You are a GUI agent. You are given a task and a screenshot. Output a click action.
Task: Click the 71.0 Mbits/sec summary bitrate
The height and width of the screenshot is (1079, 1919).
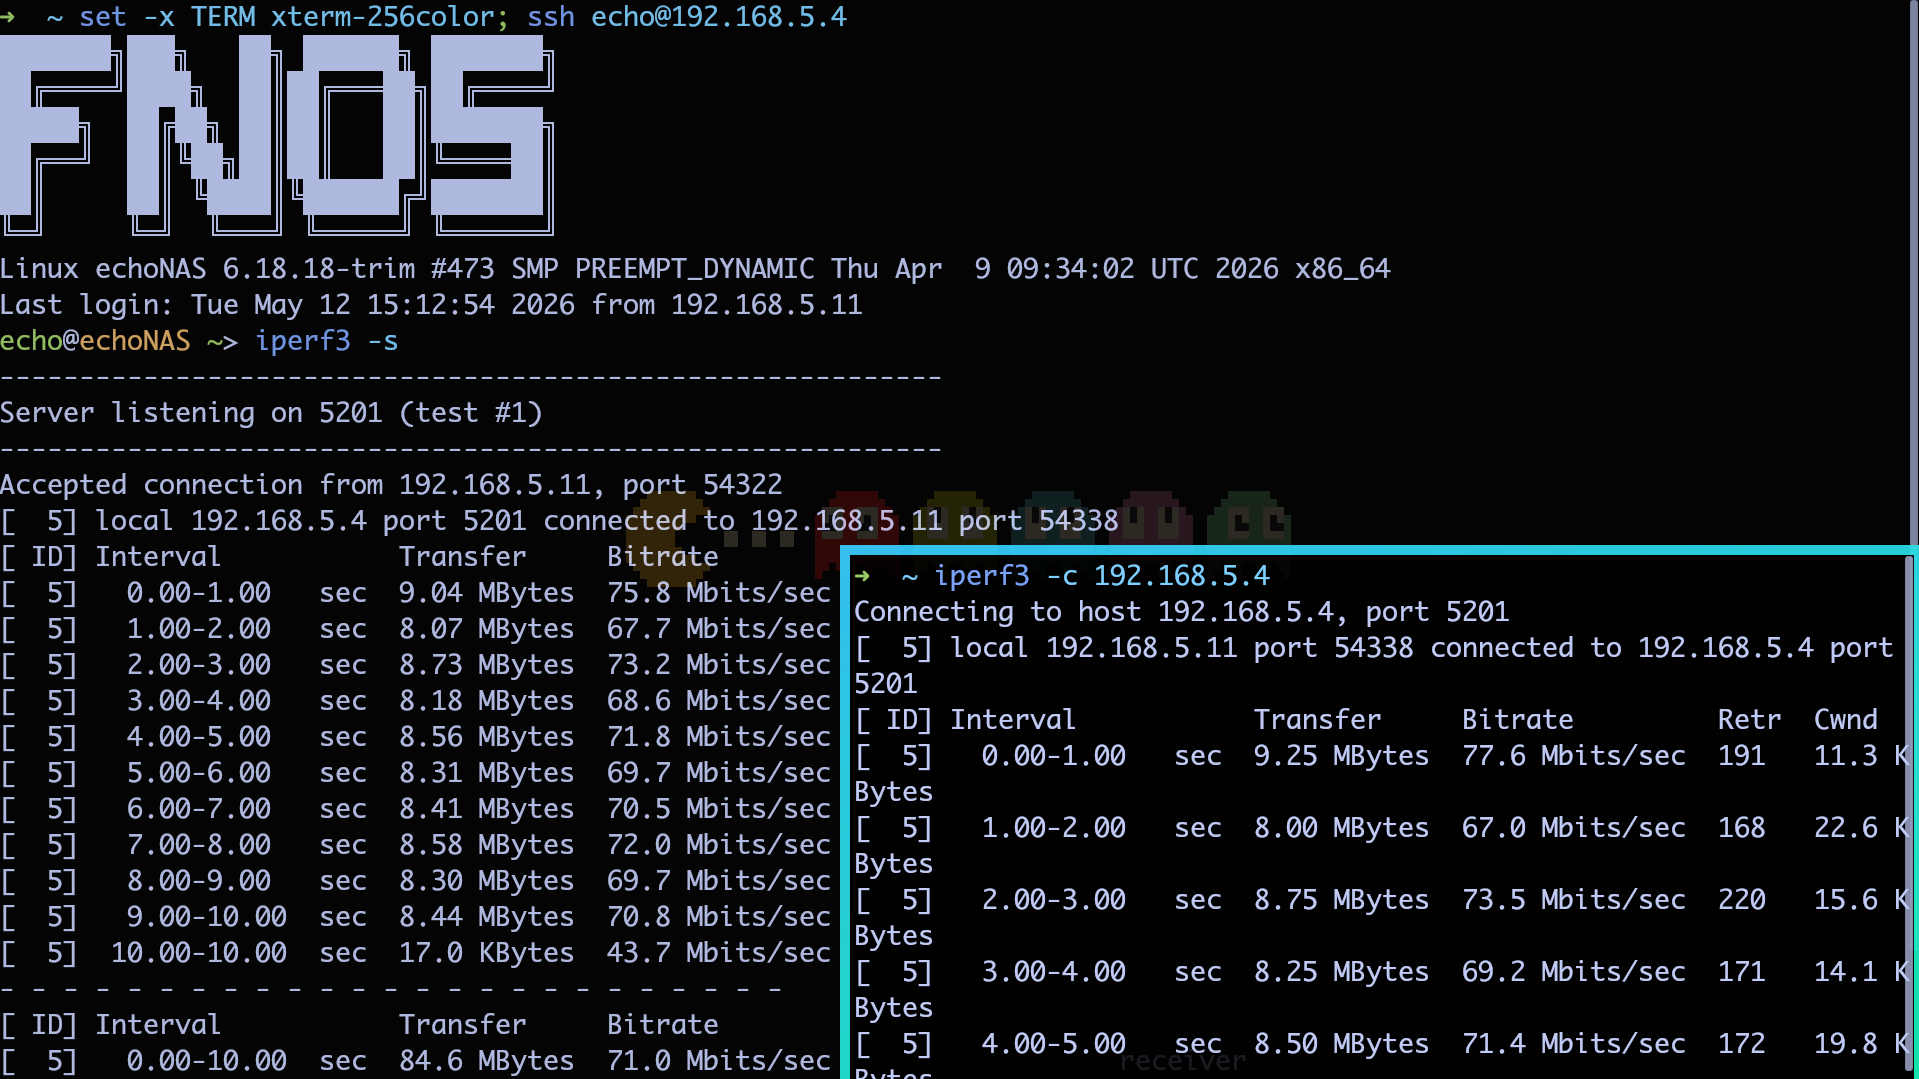pyautogui.click(x=719, y=1061)
